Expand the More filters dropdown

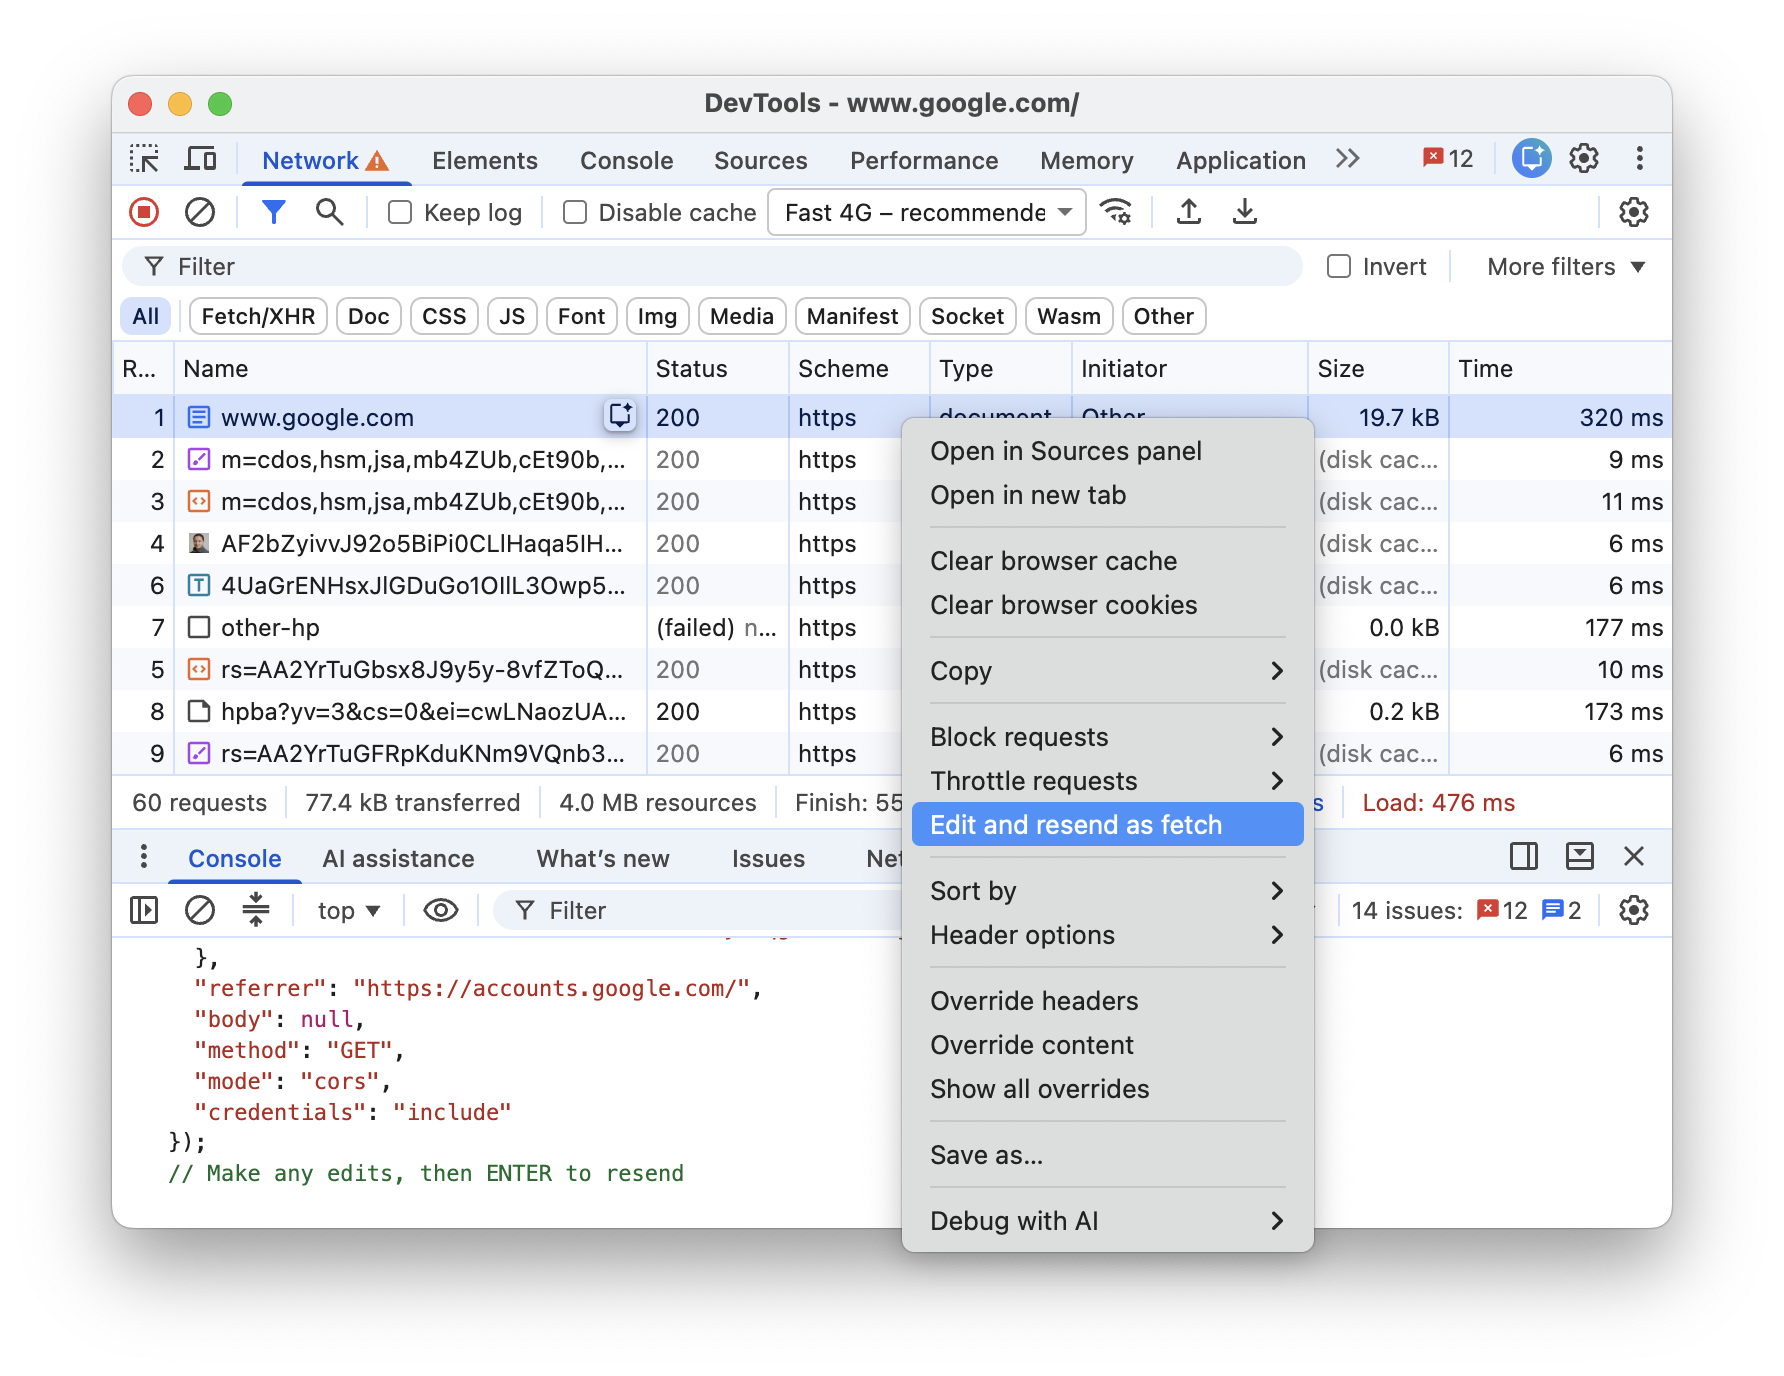1566,267
